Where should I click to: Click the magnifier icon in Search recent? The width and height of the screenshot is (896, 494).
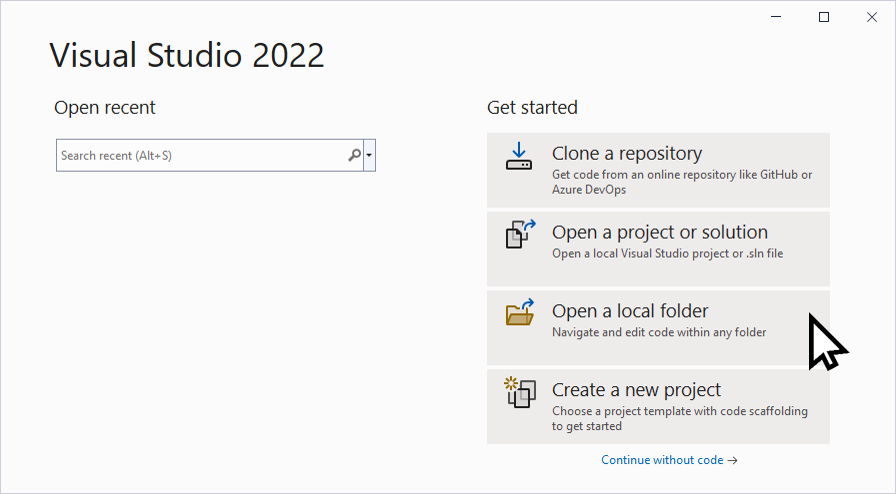354,155
